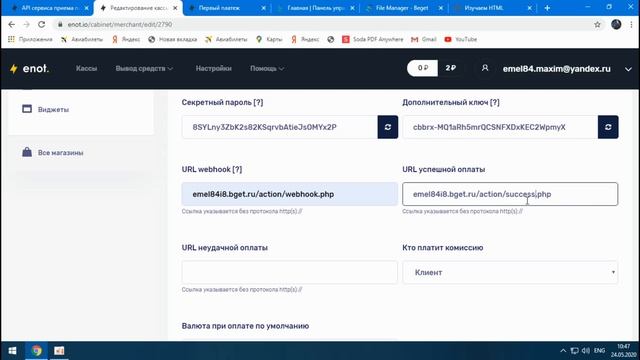This screenshot has width=640, height=360.
Task: Focus the URL успешной оплаты field
Action: 510,194
